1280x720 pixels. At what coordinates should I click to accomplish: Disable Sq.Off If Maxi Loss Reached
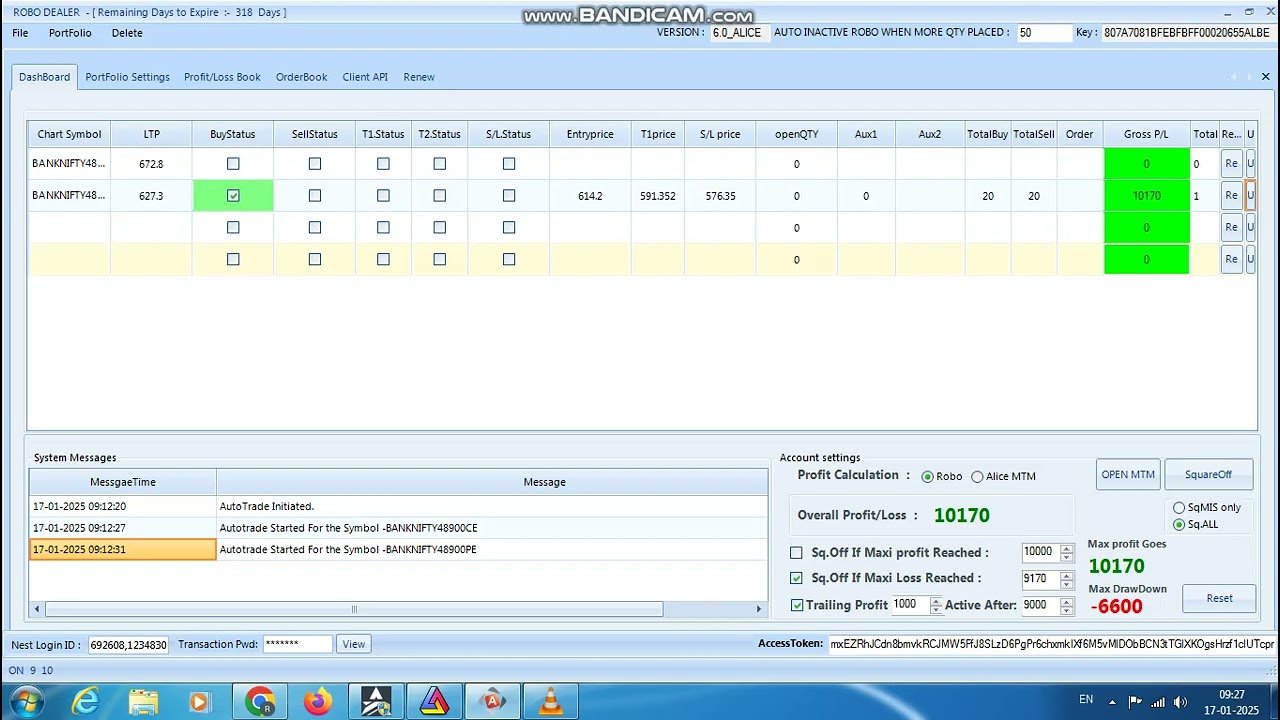(x=796, y=578)
